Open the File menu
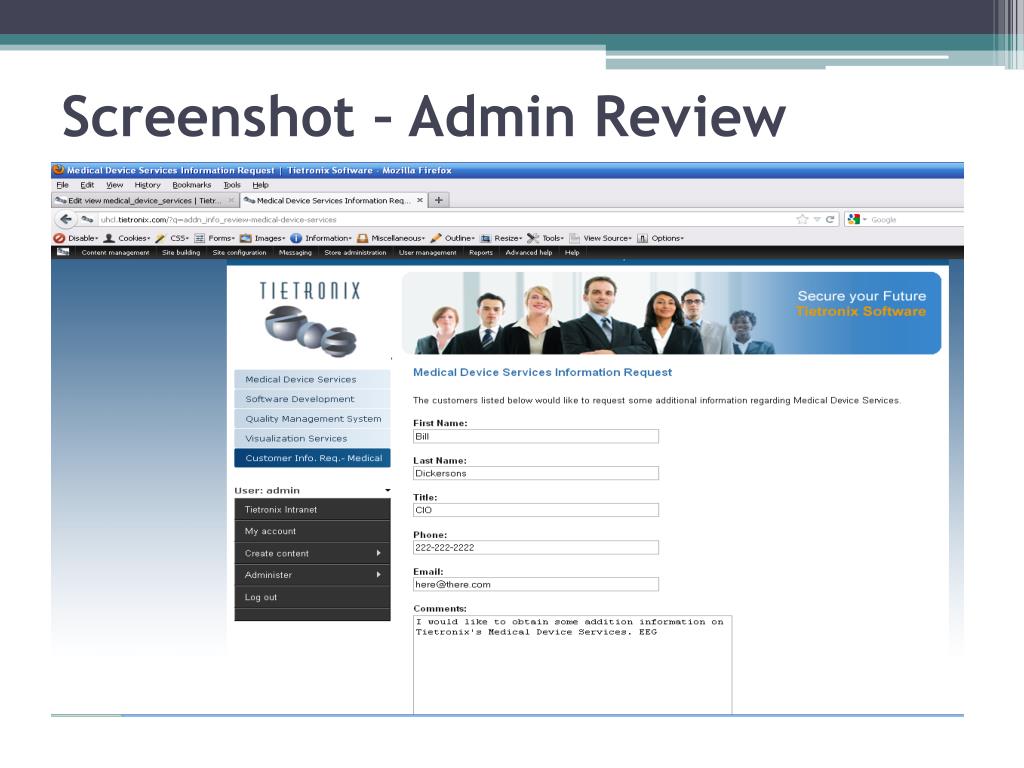 tap(63, 185)
